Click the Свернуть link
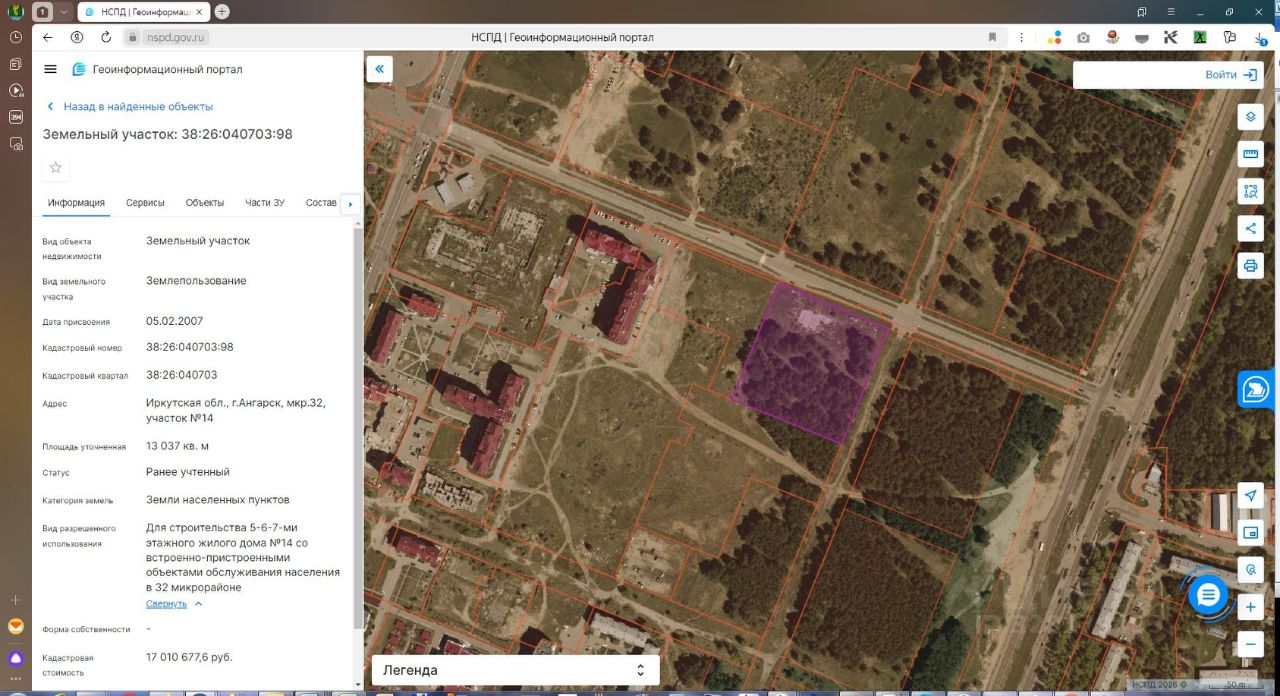 coord(166,604)
